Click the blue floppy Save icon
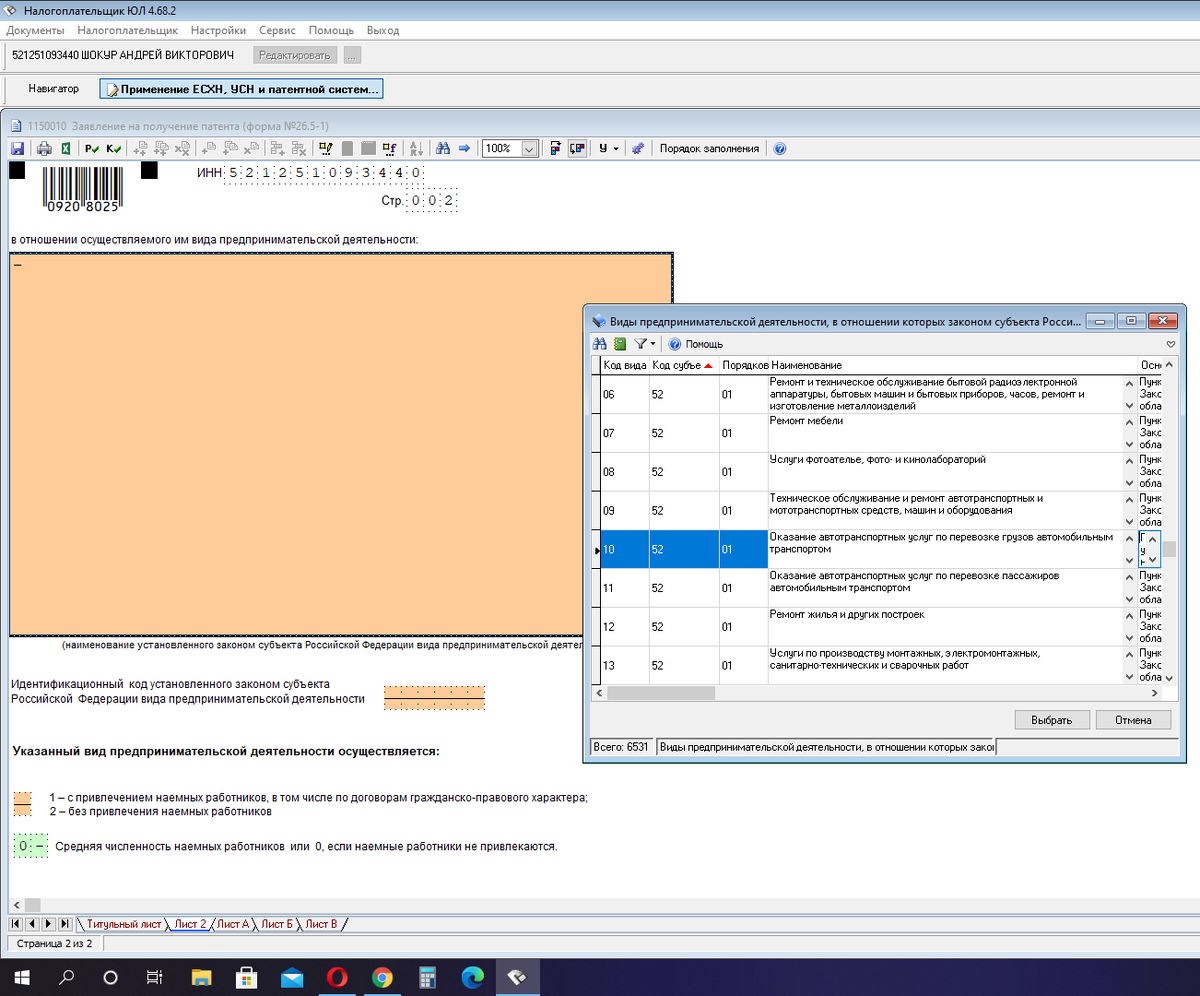This screenshot has width=1200, height=996. (17, 148)
